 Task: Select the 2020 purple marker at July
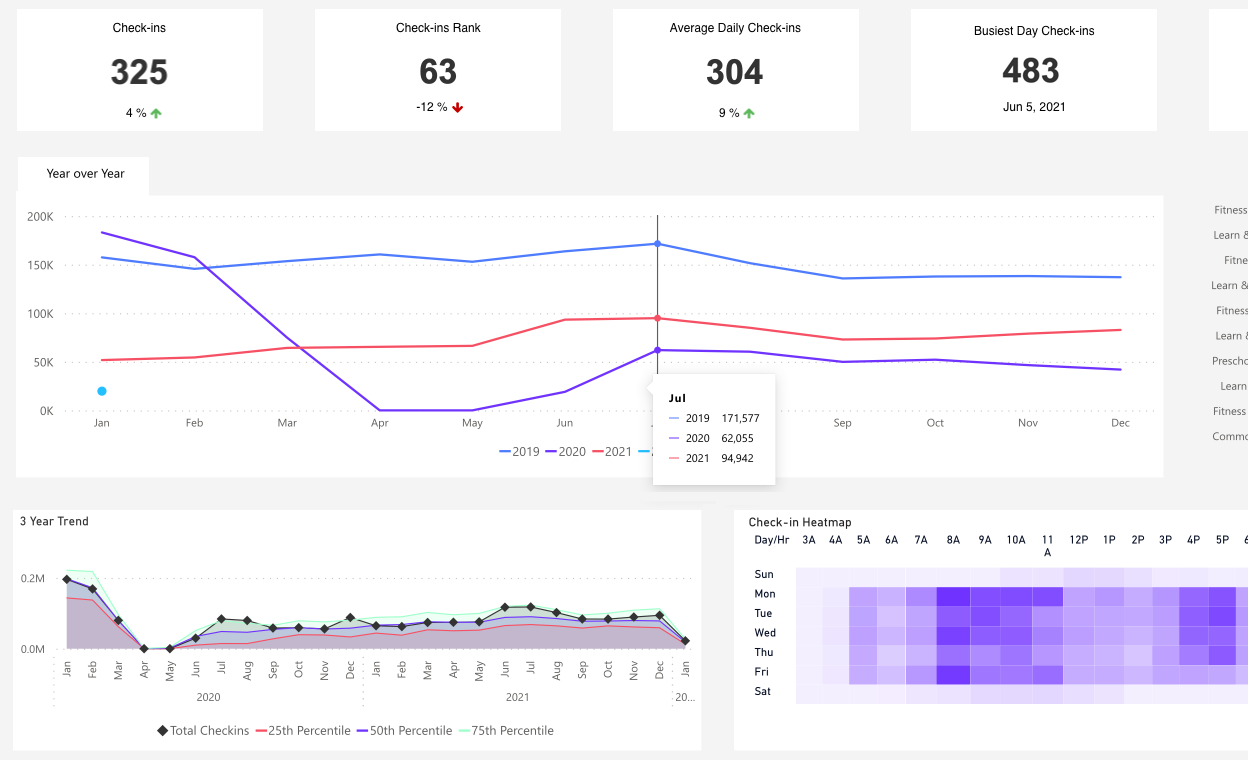657,350
